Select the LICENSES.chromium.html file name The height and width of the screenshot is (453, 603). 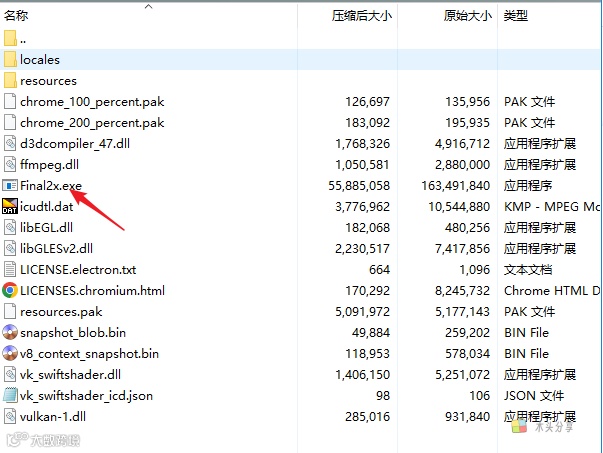click(x=92, y=290)
